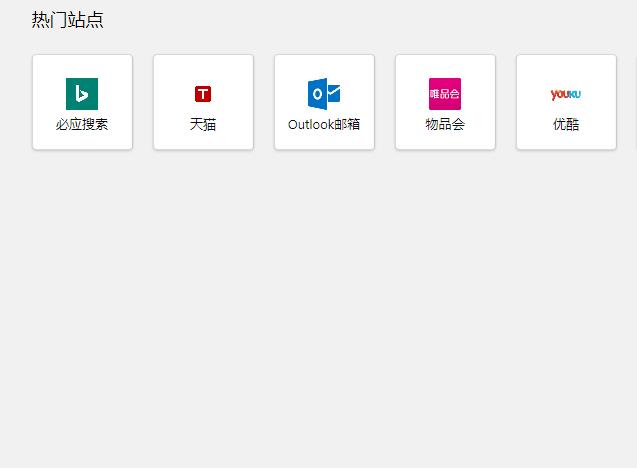Open the blue Outlook mail icon
This screenshot has width=637, height=468.
tap(324, 94)
